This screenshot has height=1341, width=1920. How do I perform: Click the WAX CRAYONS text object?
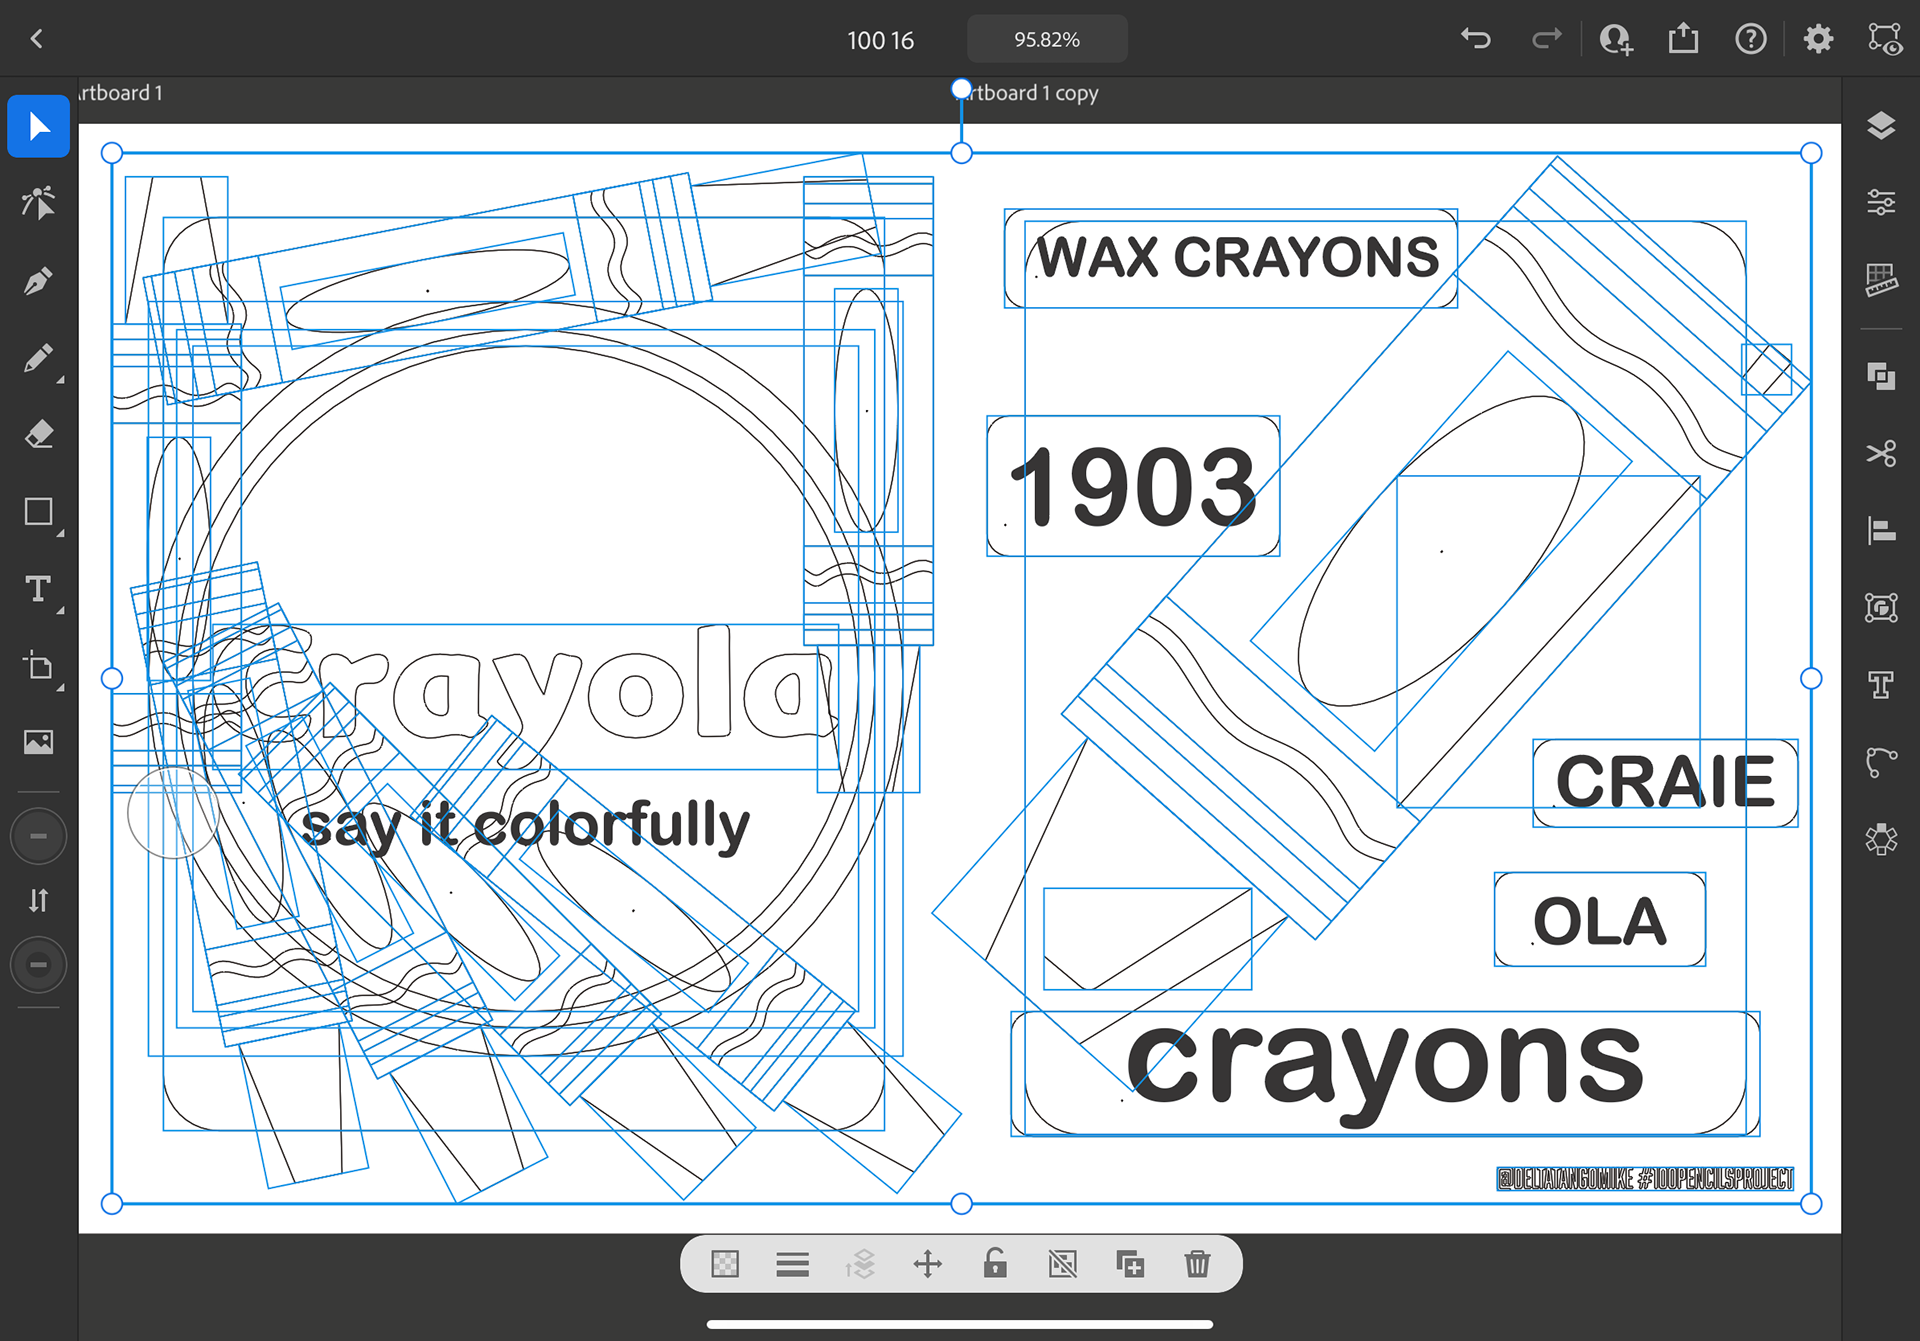point(1237,258)
